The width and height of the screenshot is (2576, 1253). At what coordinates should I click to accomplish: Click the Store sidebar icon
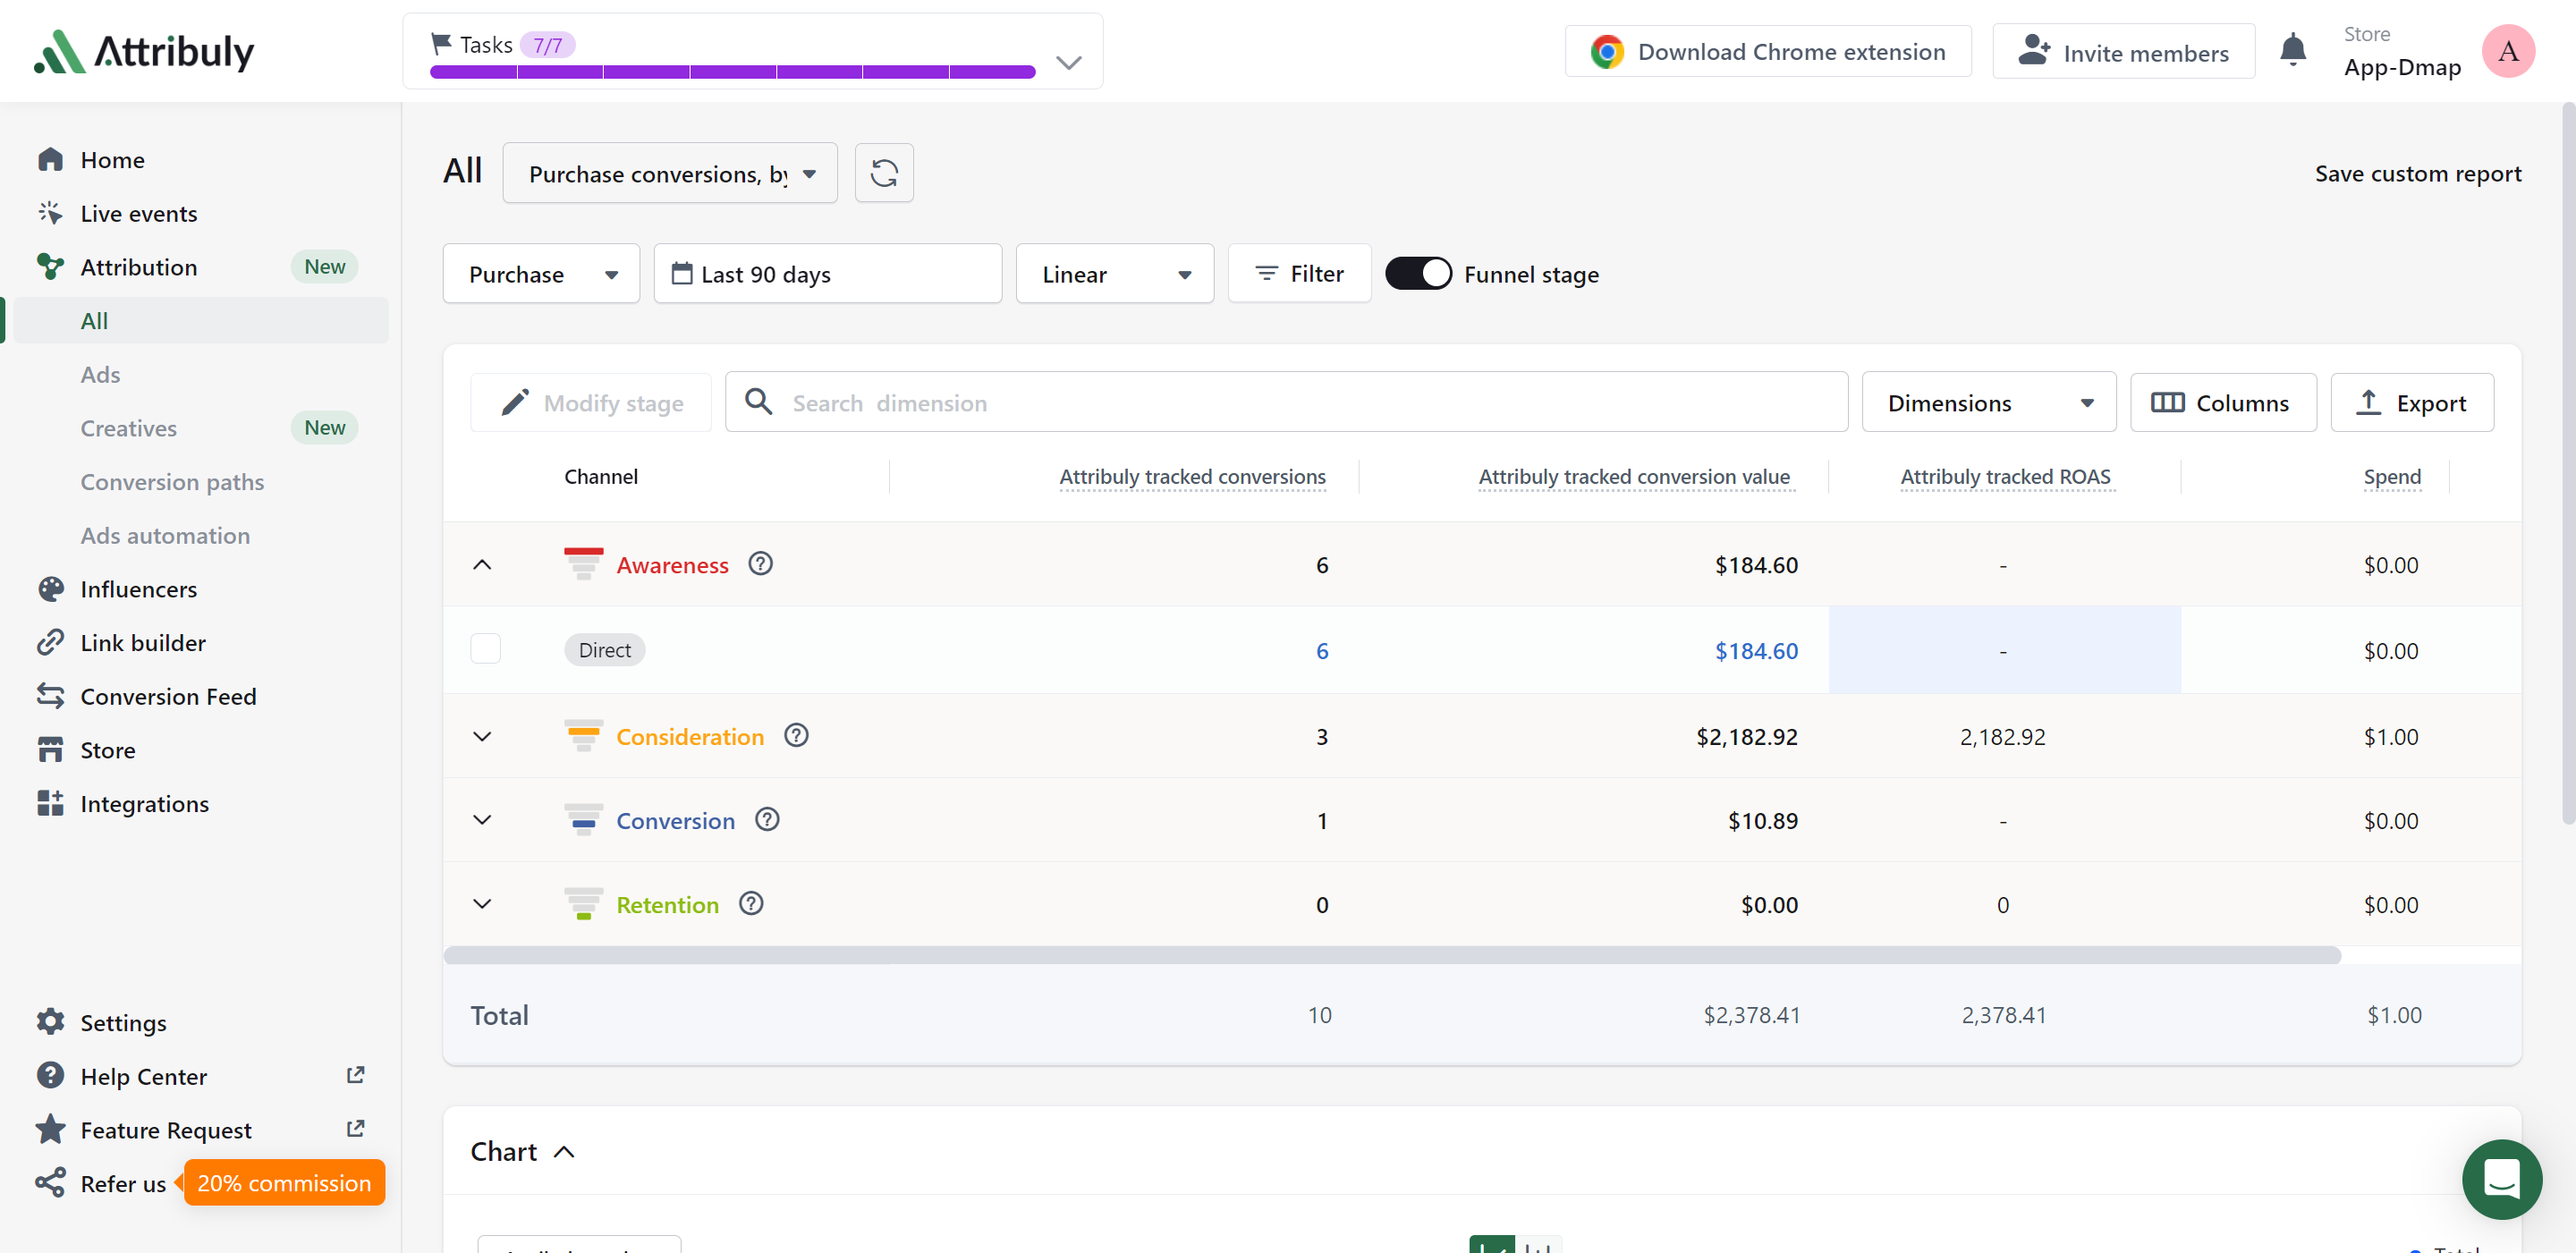49,749
